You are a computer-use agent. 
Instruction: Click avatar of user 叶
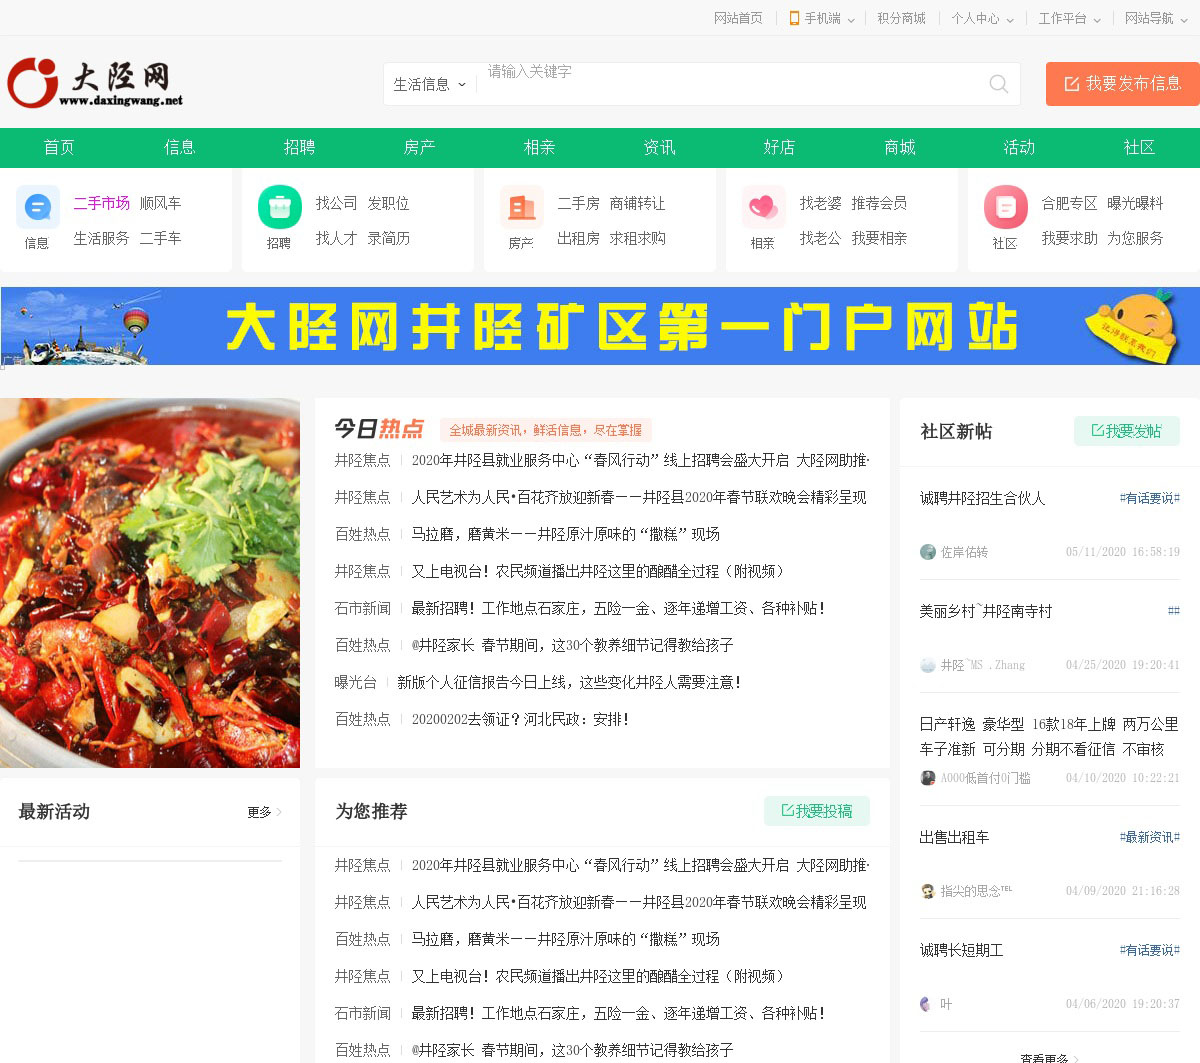click(x=928, y=1004)
